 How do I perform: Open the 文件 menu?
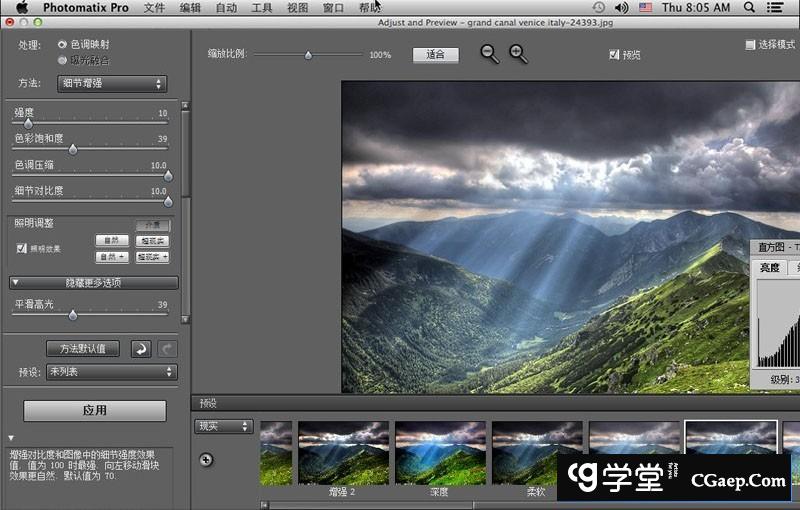[x=154, y=7]
